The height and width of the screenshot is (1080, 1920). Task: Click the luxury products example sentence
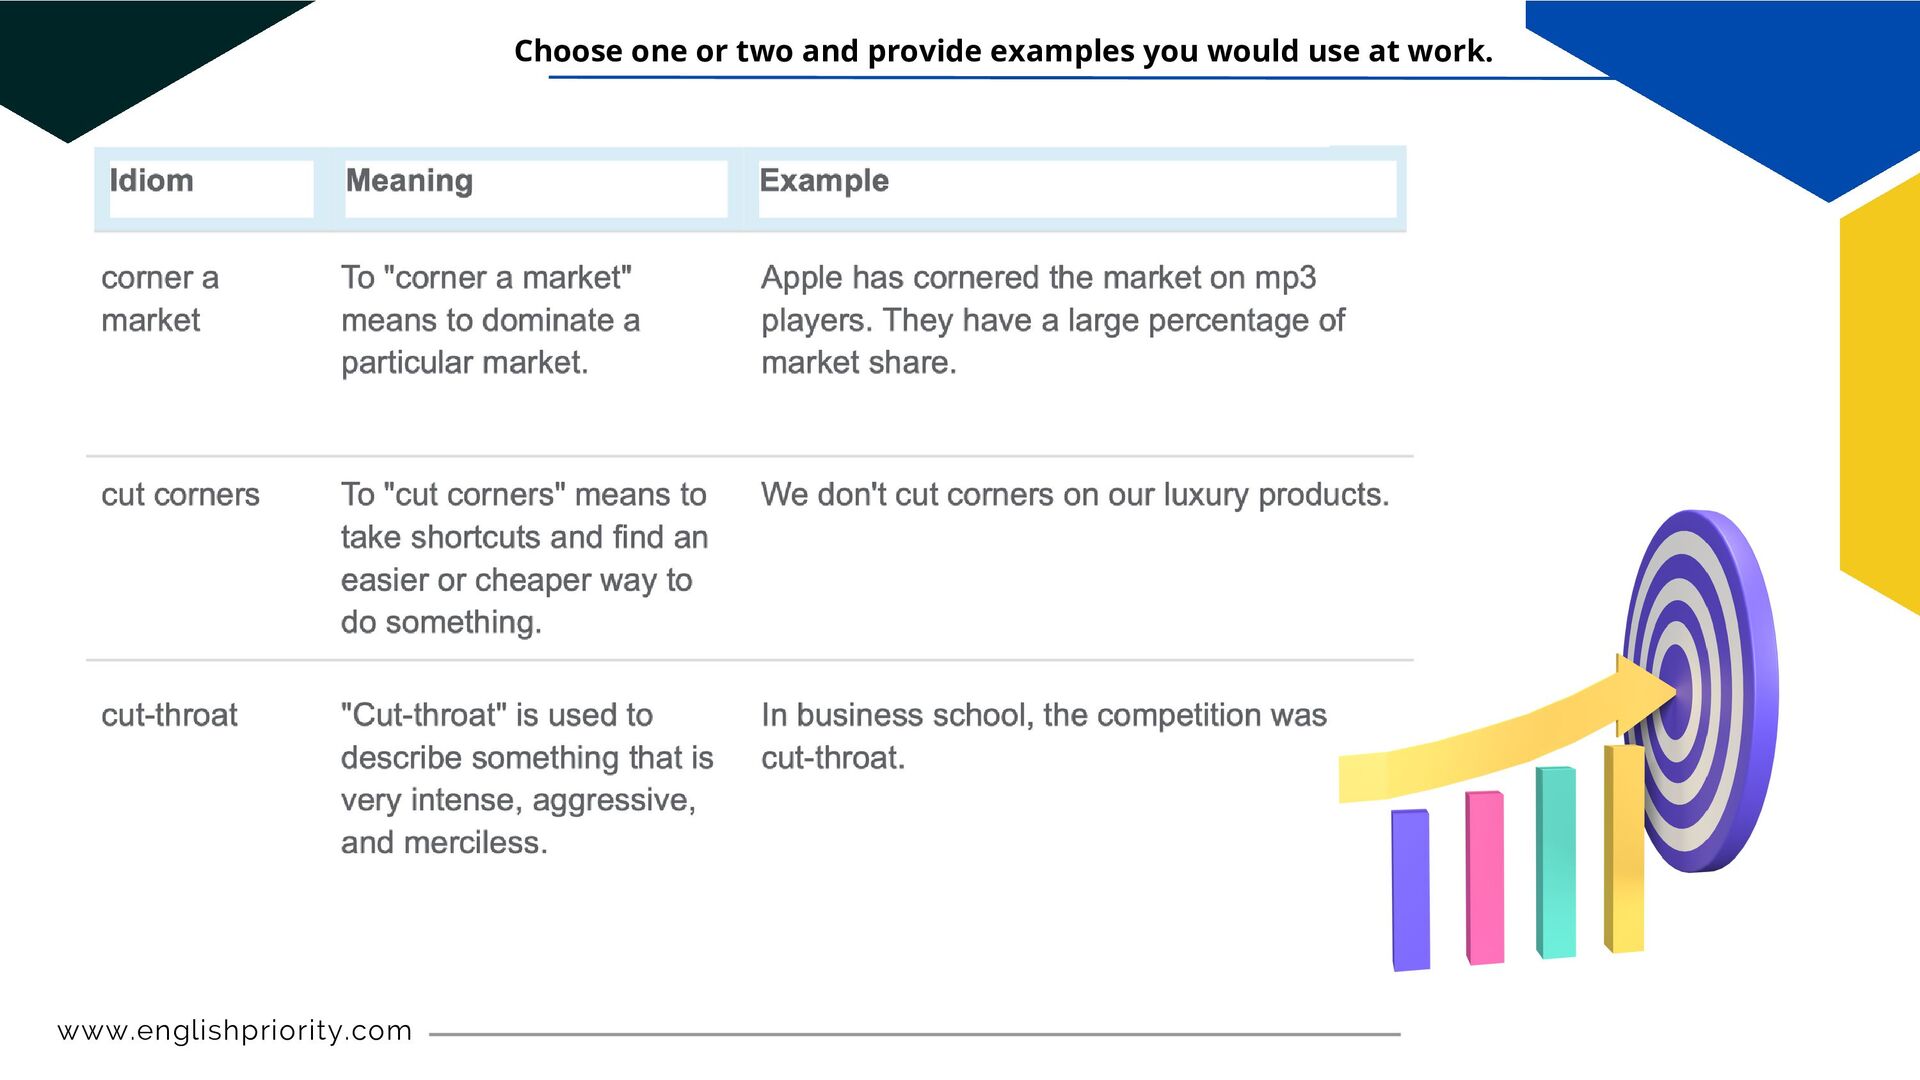click(1075, 495)
